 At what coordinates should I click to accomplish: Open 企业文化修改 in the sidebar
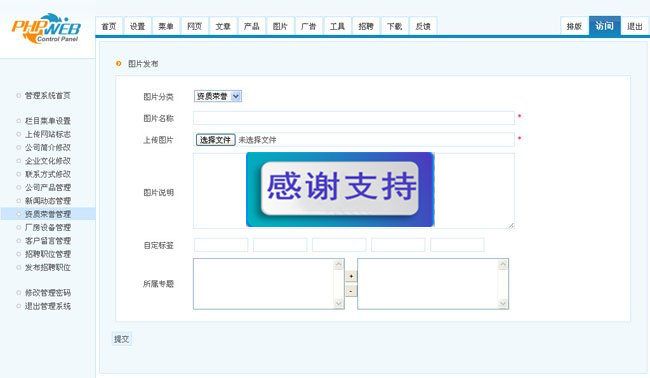pyautogui.click(x=48, y=160)
